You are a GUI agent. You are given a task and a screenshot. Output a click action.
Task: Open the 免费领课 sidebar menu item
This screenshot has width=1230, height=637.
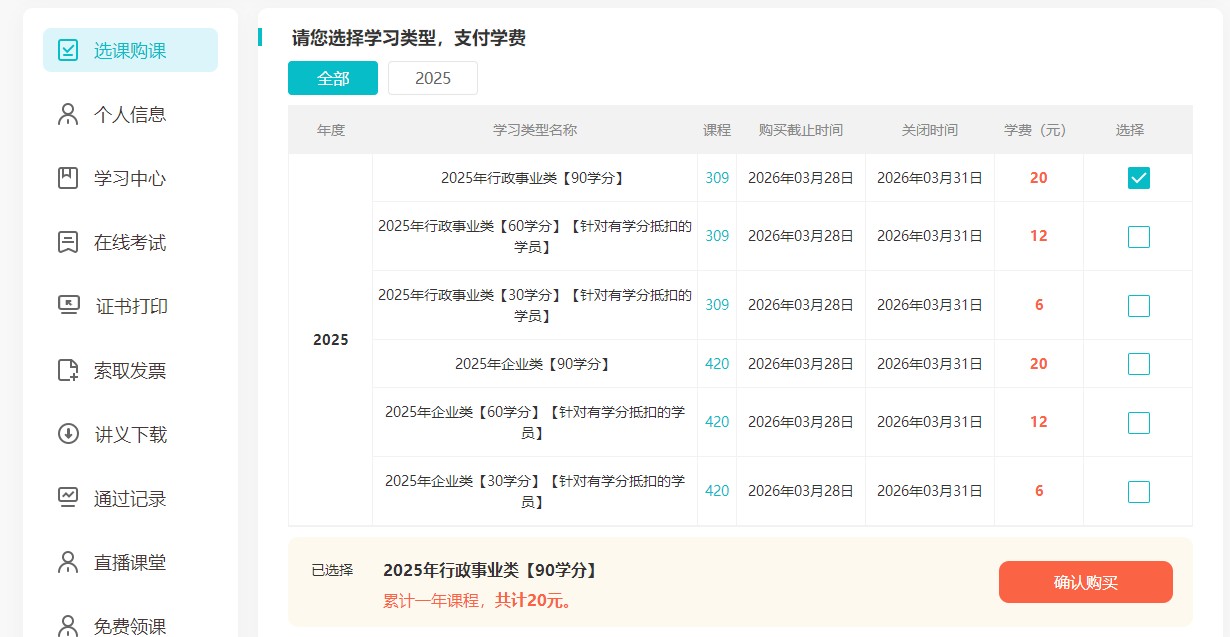click(x=129, y=626)
